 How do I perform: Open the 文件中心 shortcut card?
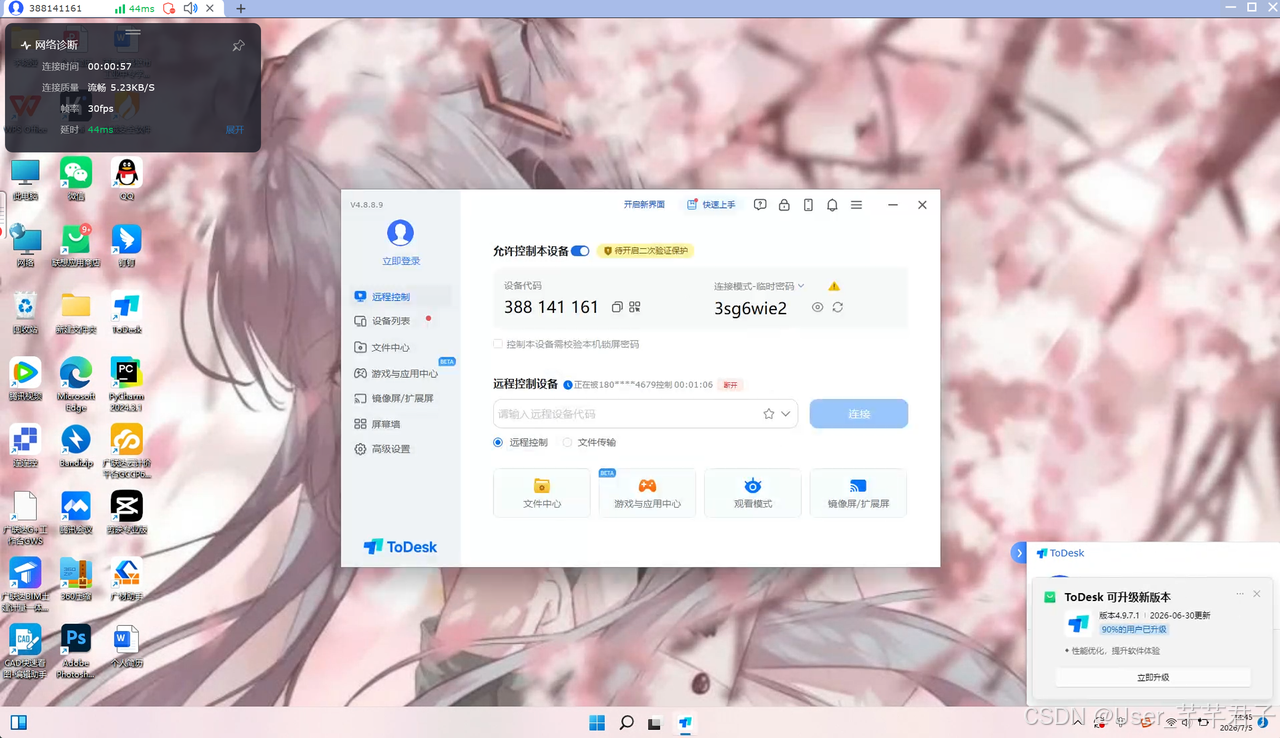click(542, 493)
